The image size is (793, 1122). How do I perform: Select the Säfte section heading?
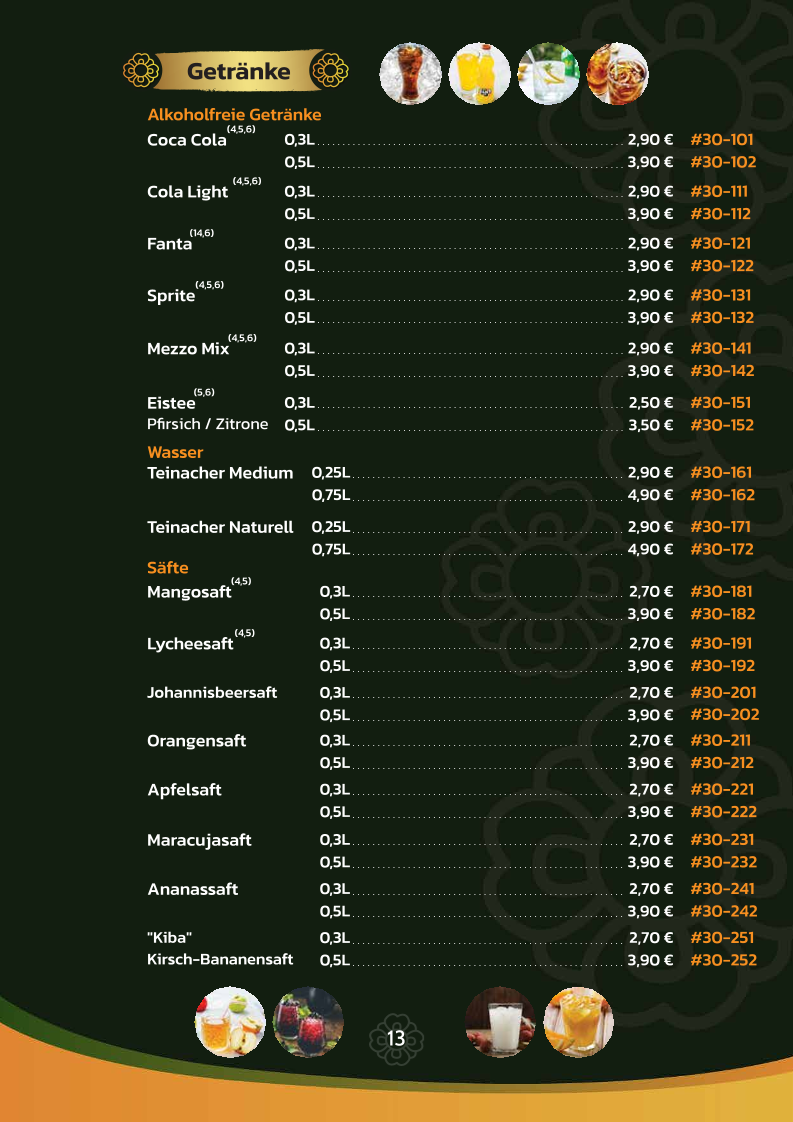coord(167,567)
